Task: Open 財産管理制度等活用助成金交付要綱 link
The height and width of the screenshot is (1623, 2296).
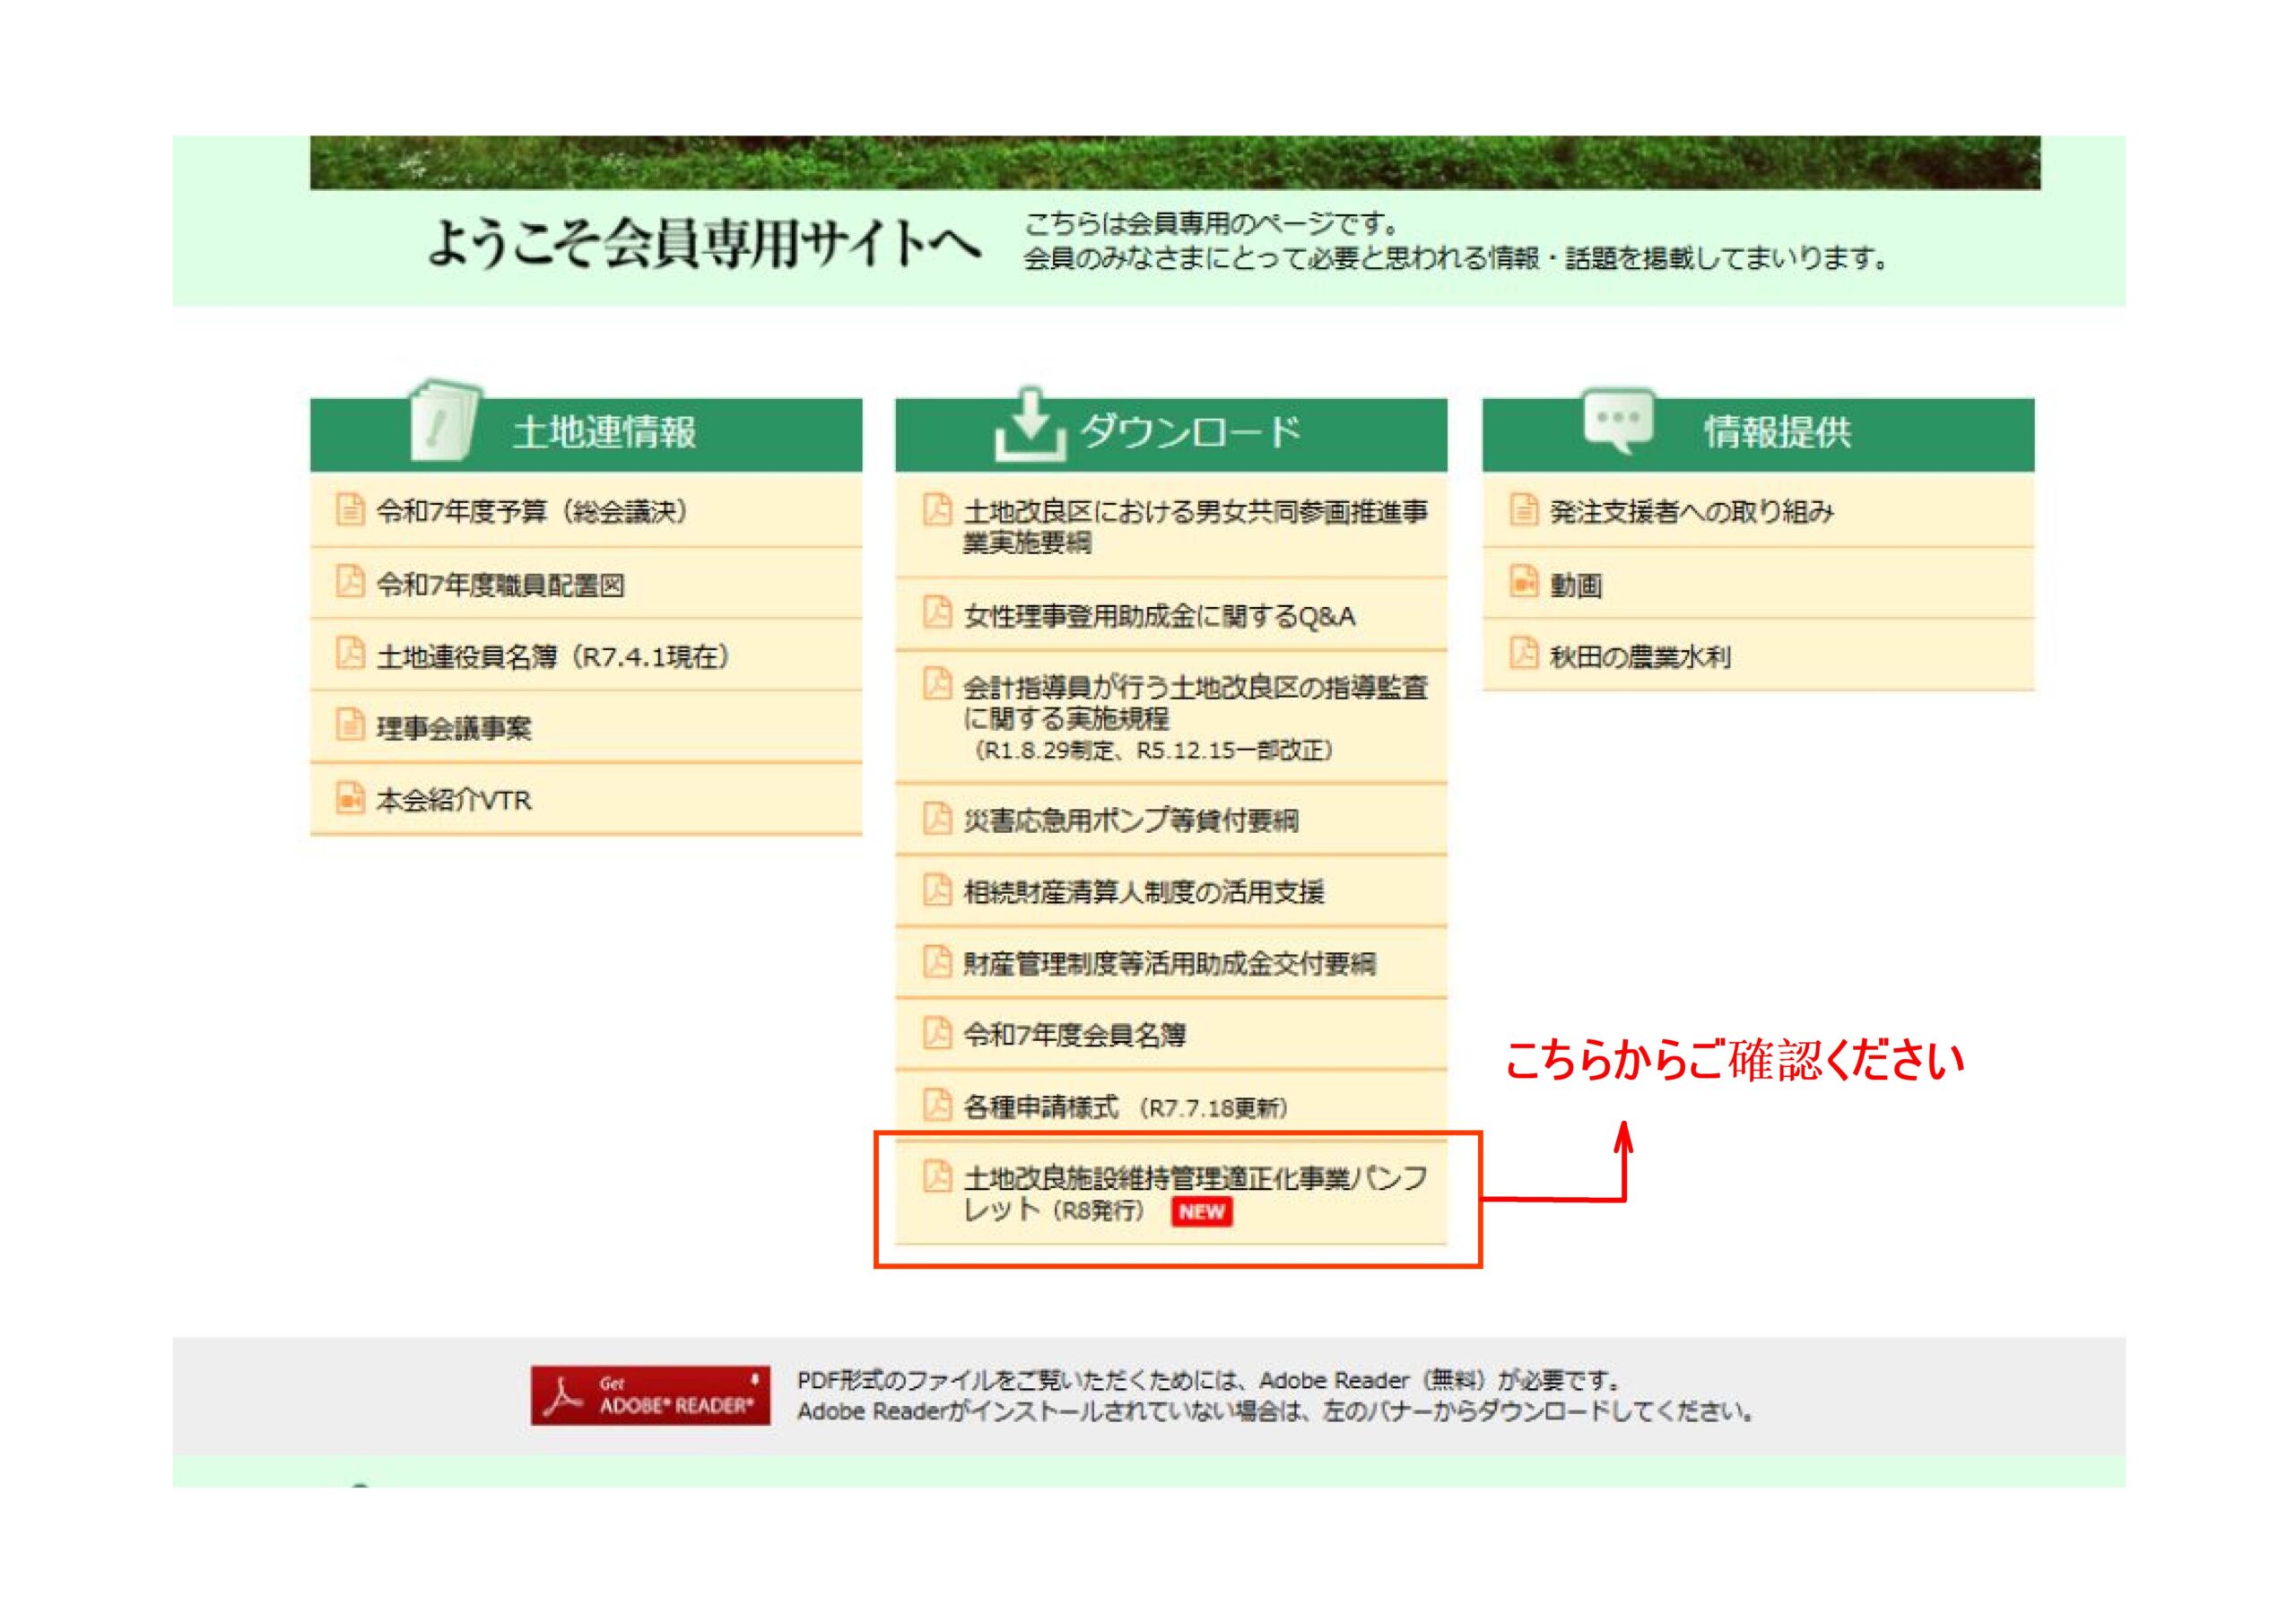Action: click(1169, 964)
